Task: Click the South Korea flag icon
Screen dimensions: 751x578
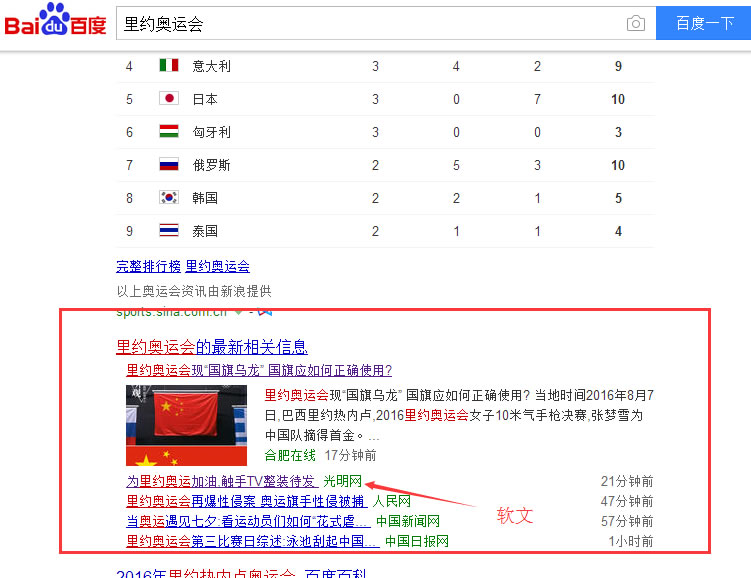Action: [x=169, y=197]
